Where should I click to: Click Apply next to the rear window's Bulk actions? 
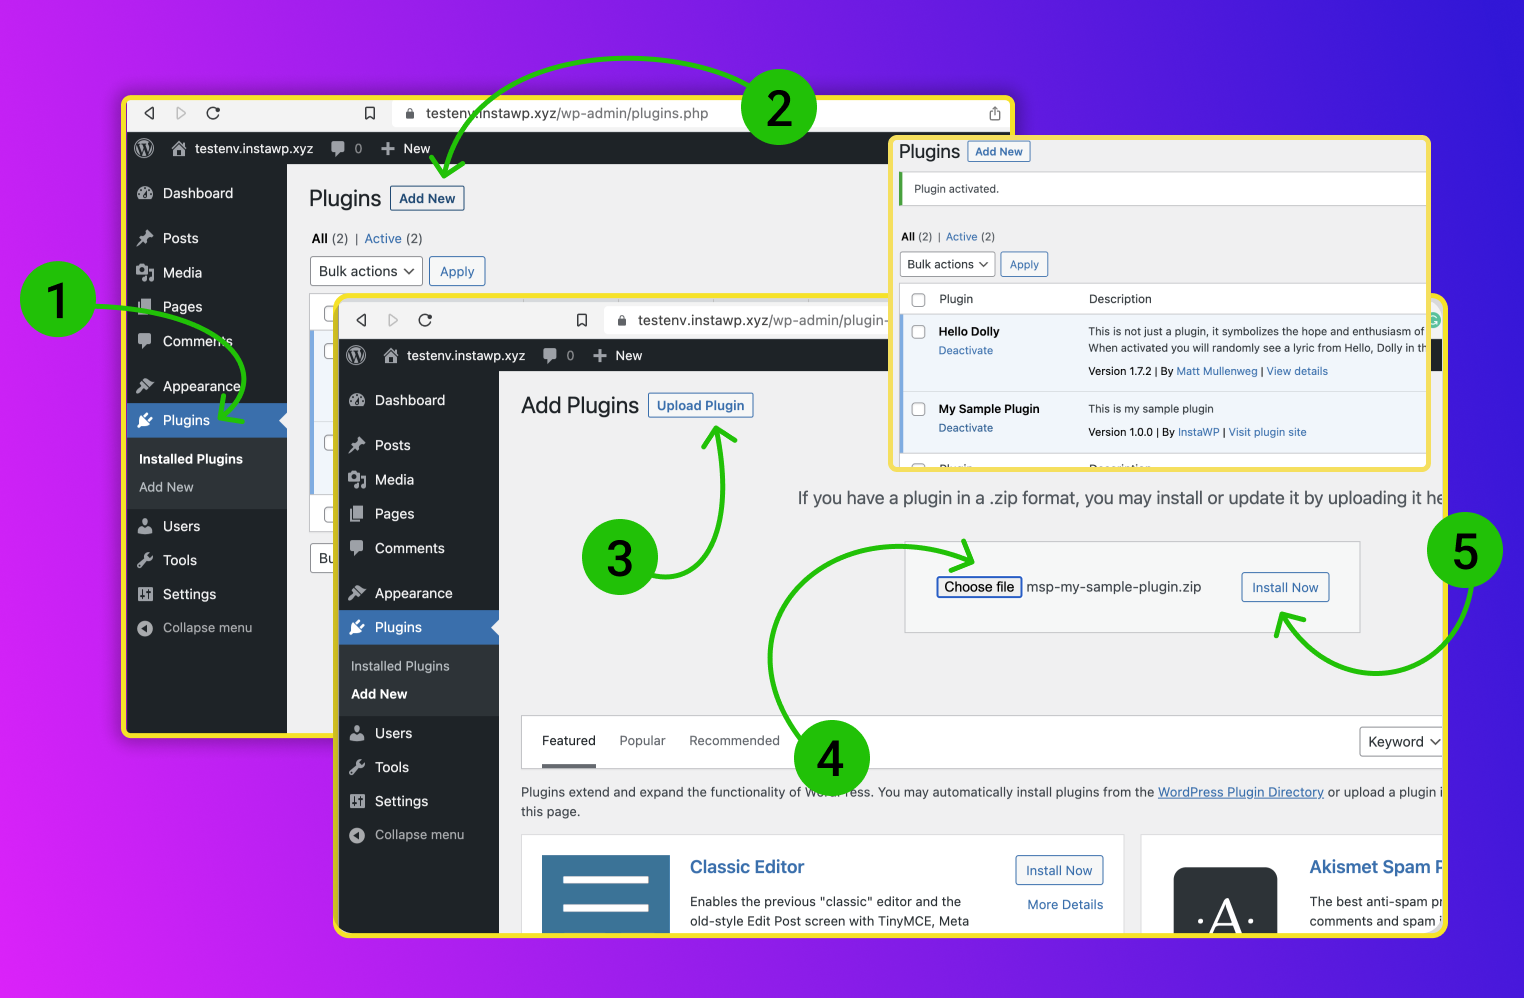tap(457, 271)
